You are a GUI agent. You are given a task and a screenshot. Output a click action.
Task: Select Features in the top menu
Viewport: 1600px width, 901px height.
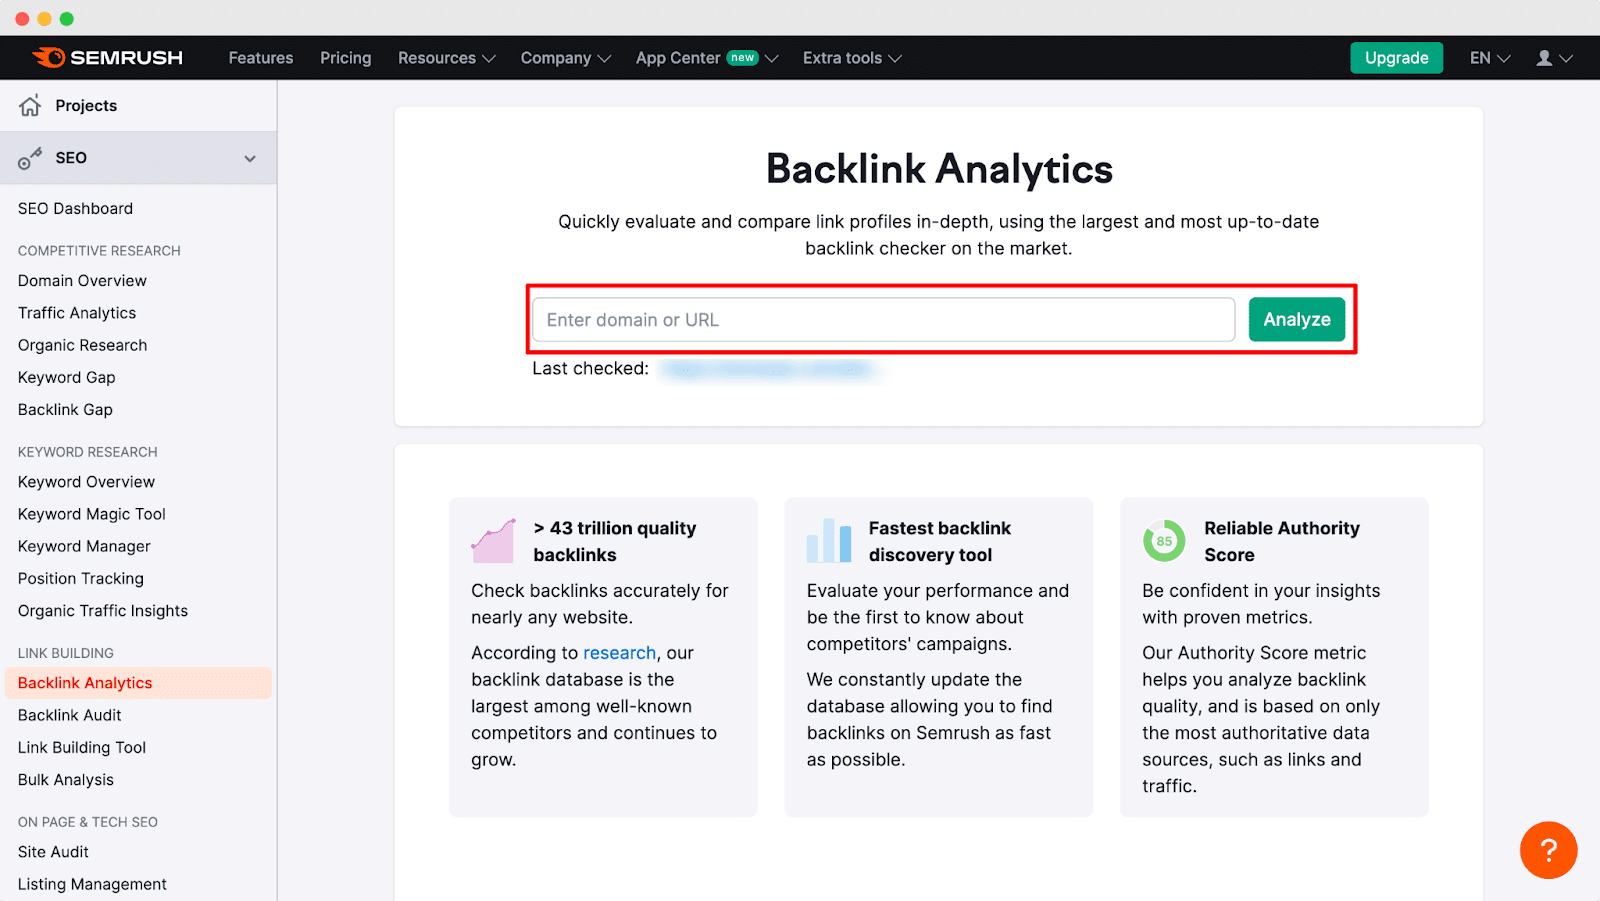pyautogui.click(x=260, y=57)
